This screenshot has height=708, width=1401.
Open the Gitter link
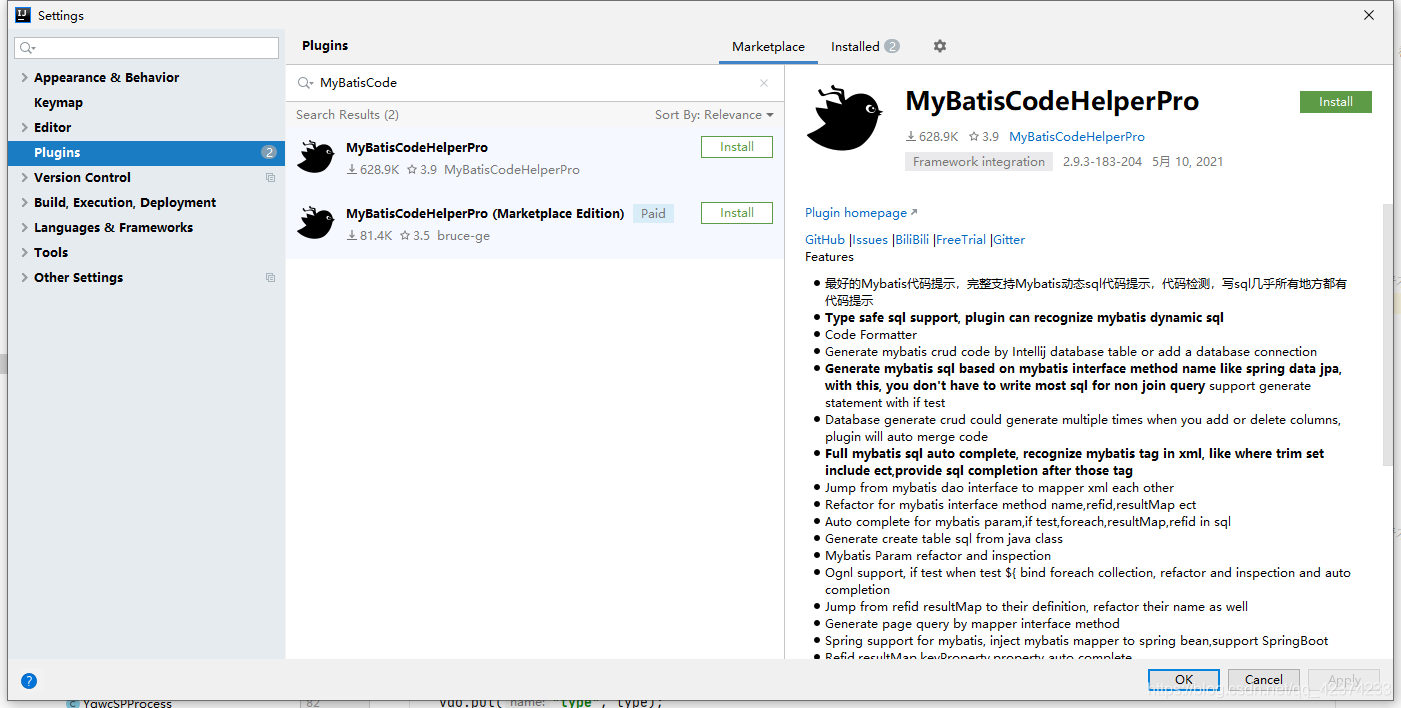[x=1009, y=240]
